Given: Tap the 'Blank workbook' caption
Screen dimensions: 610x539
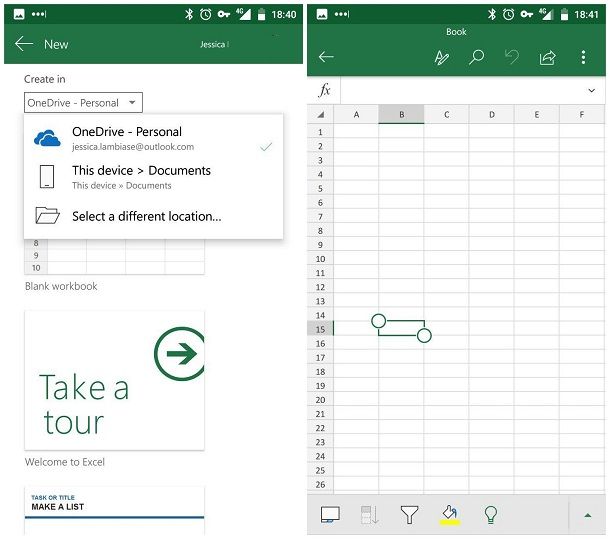Looking at the screenshot, I should [61, 286].
